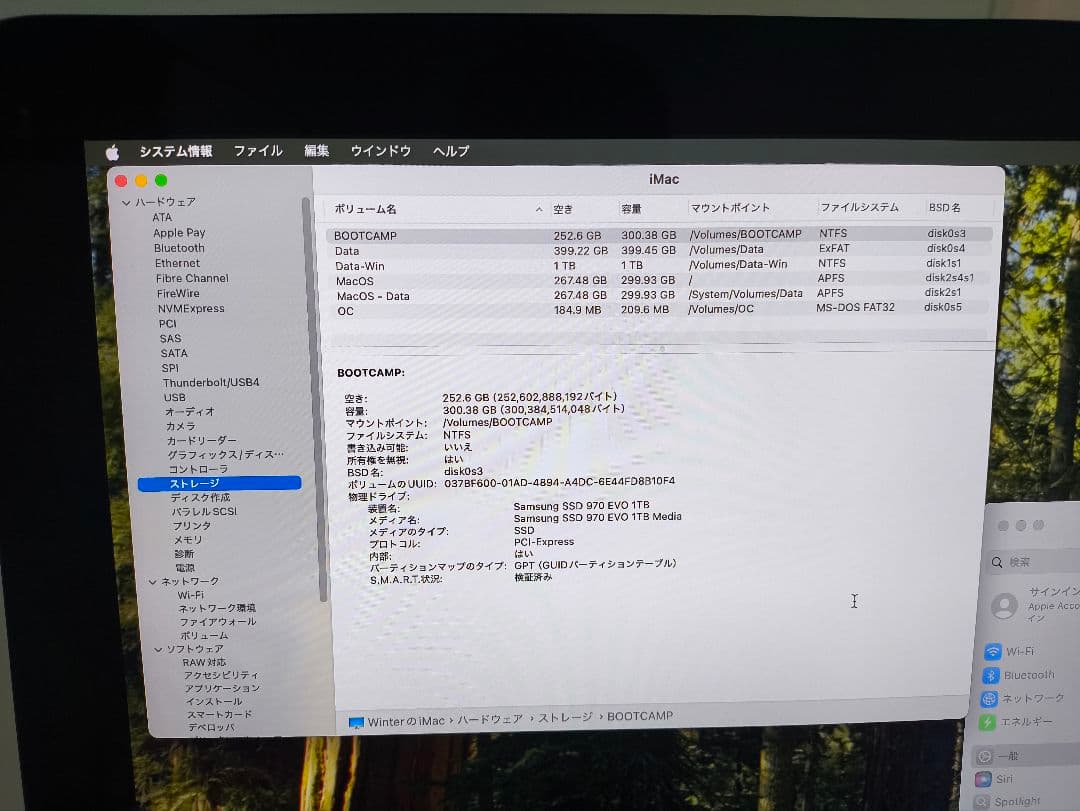Screen dimensions: 1080x811
Task: Open the ファイル menu
Action: tap(258, 150)
